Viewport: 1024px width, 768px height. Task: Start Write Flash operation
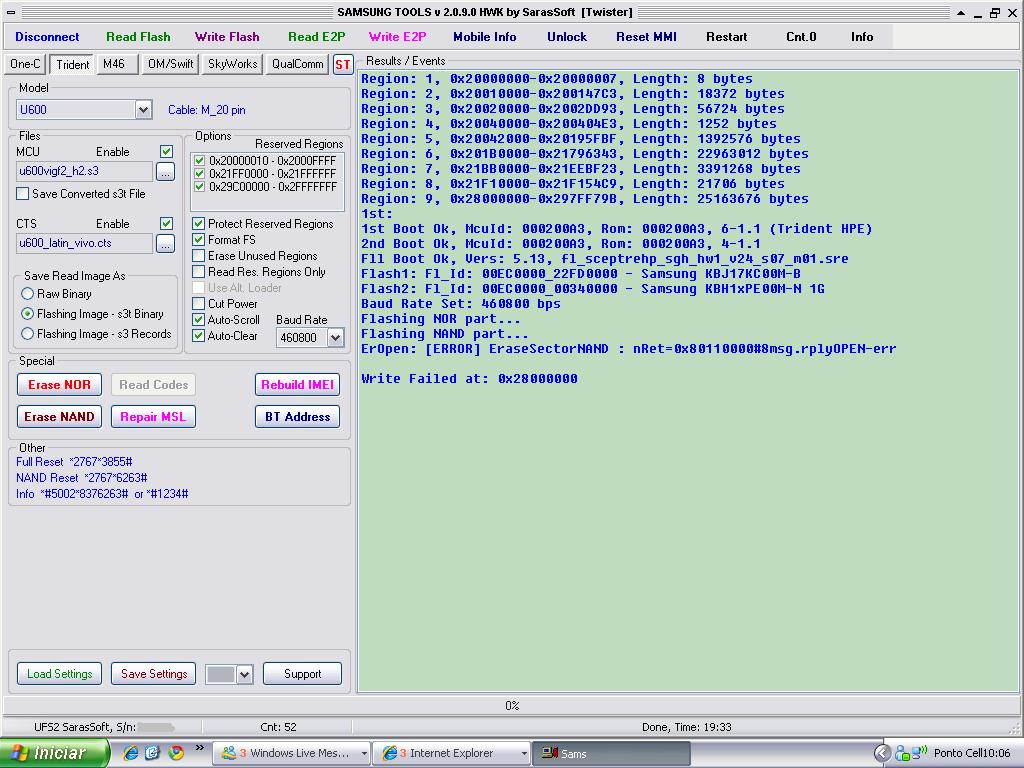click(227, 37)
